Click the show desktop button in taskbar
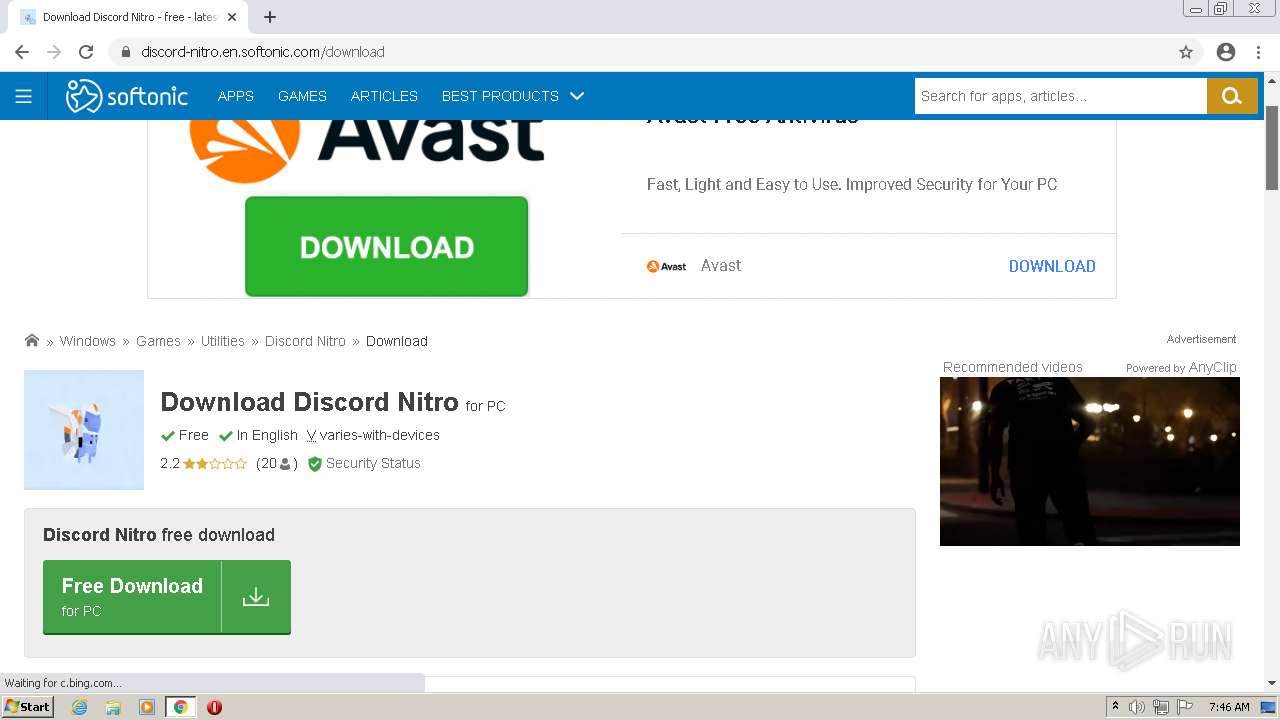Image resolution: width=1280 pixels, height=720 pixels. pos(1269,707)
